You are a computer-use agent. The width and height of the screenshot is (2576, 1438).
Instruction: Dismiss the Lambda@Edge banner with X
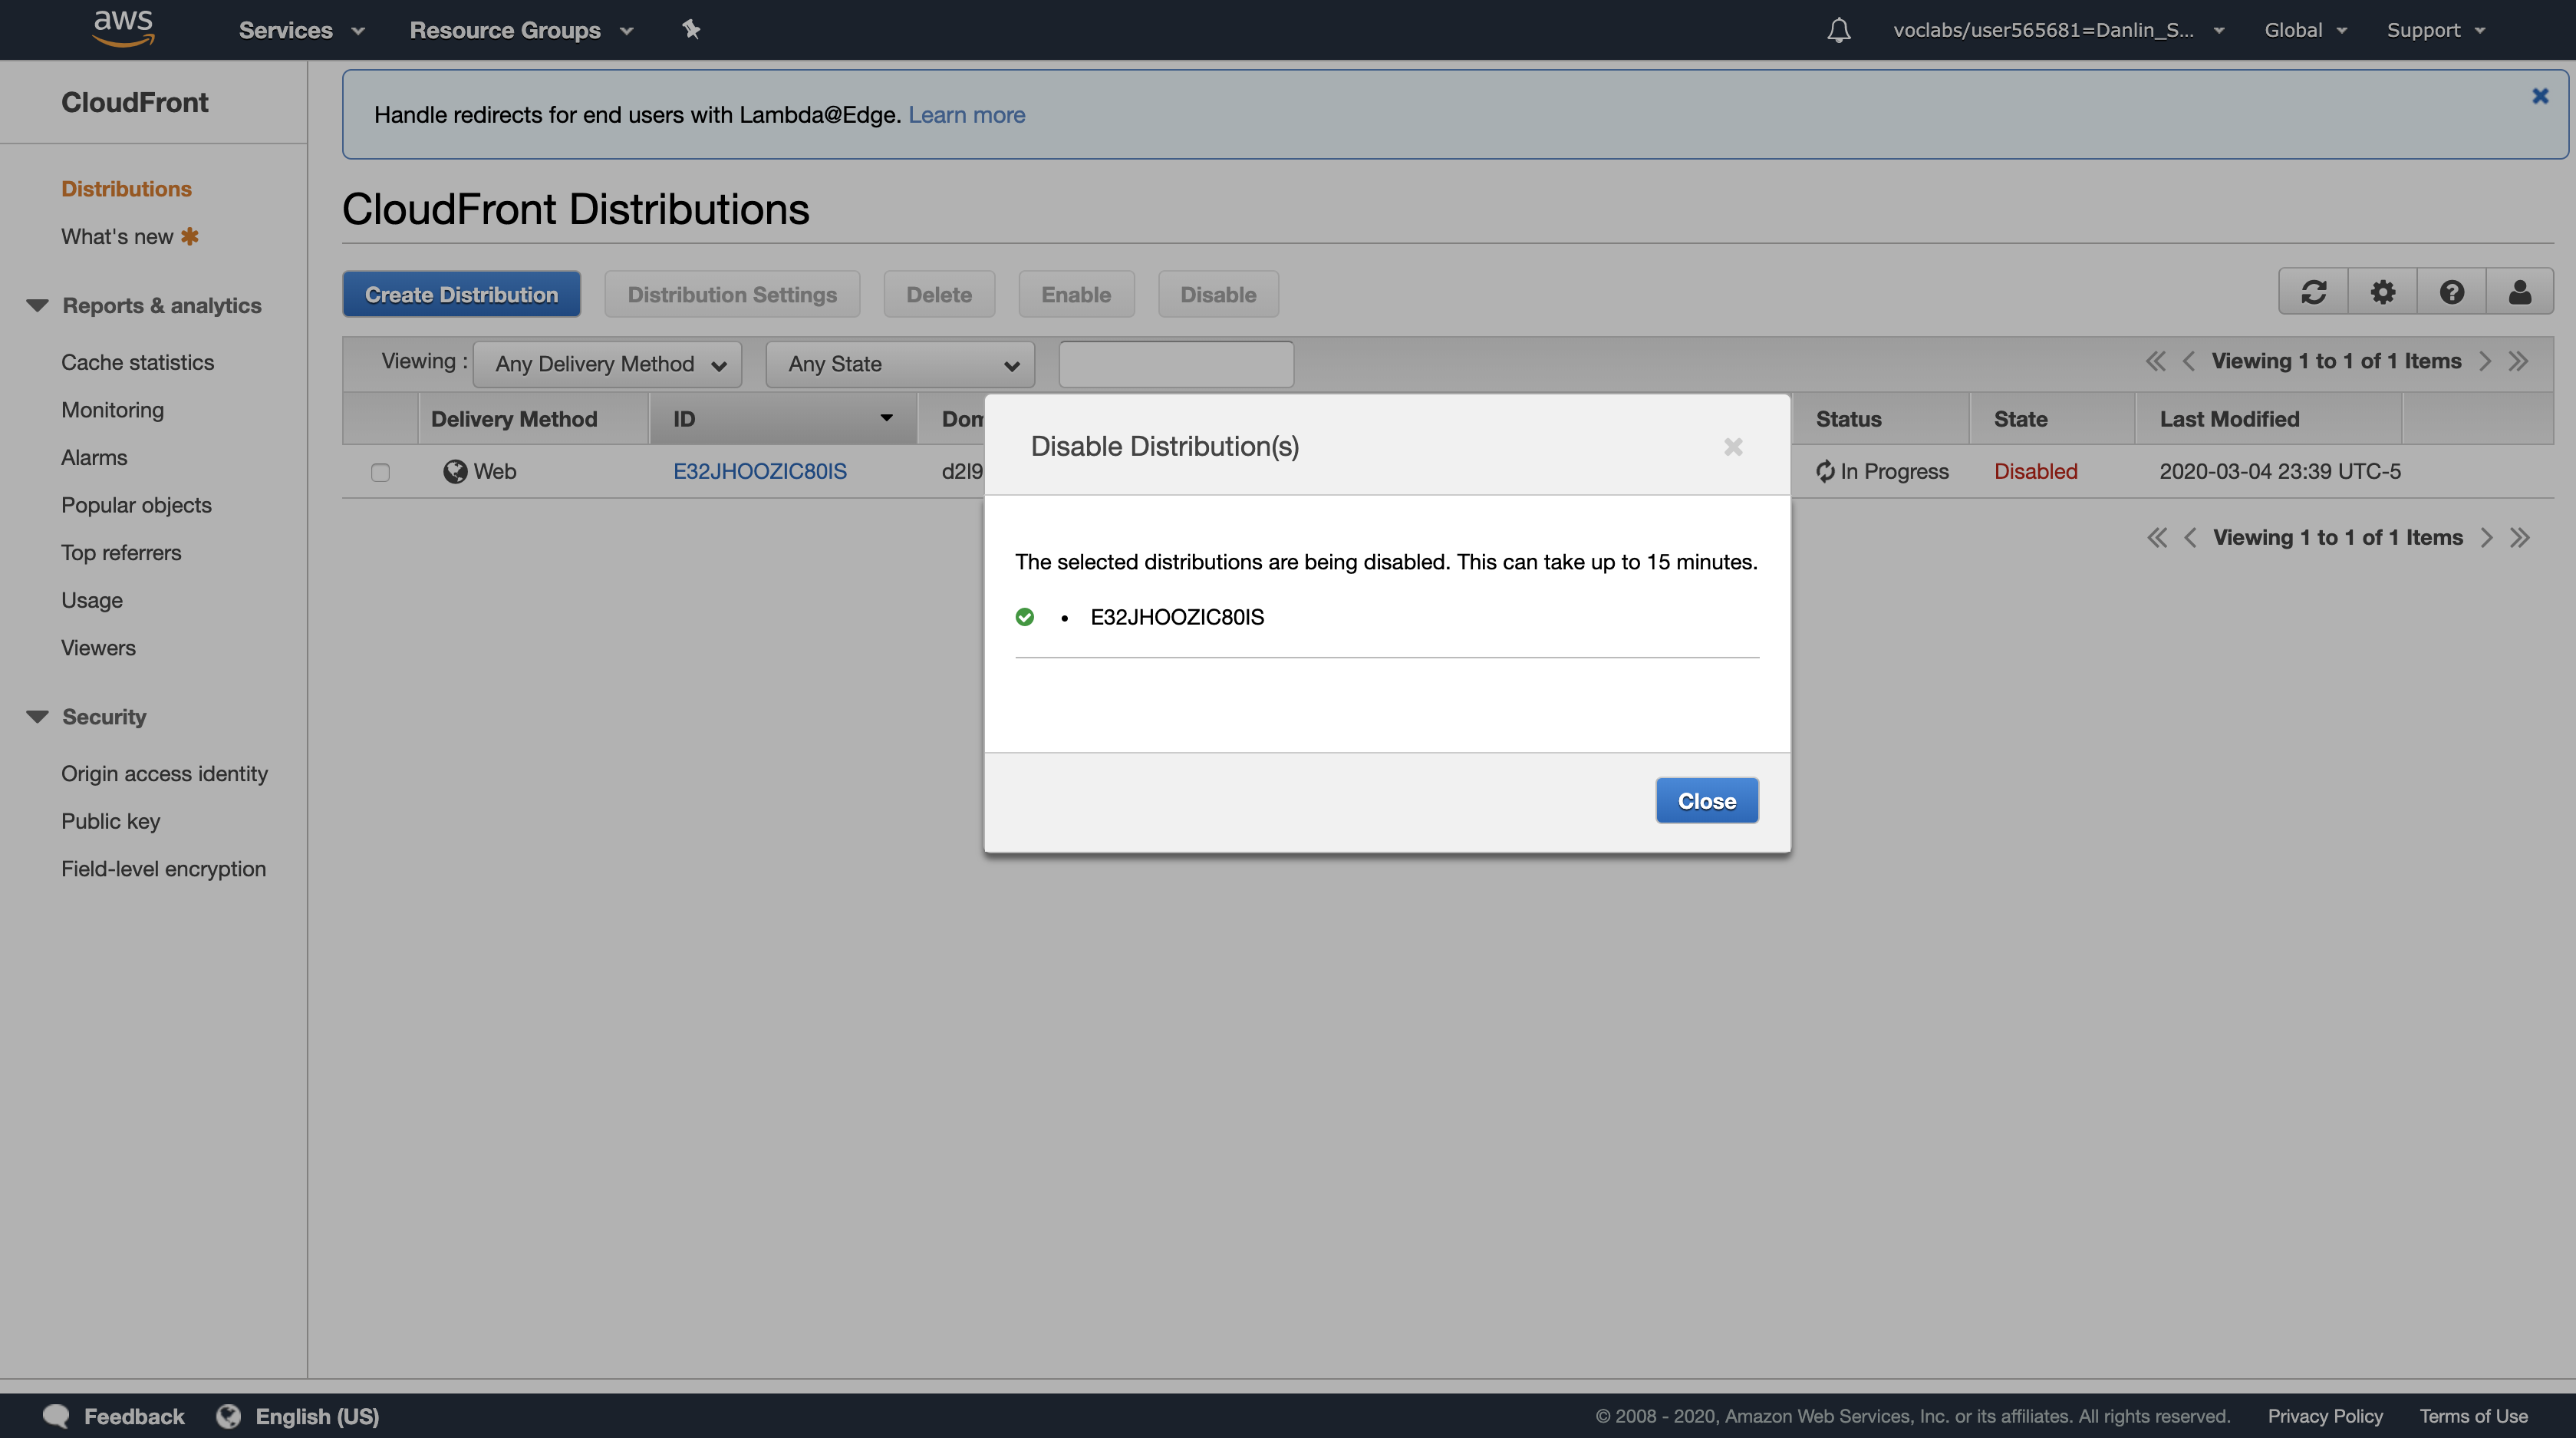click(2539, 96)
